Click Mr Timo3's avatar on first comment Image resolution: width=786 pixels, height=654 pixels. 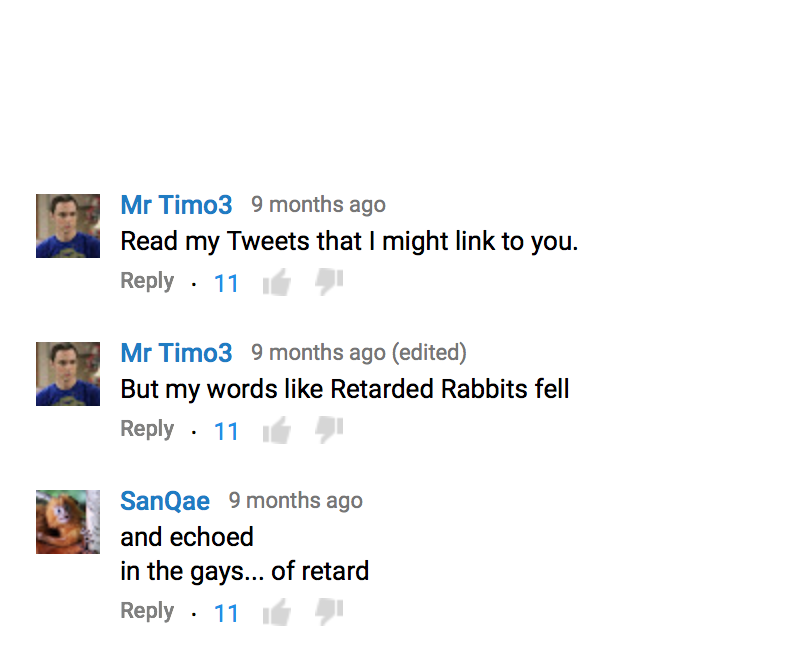68,226
